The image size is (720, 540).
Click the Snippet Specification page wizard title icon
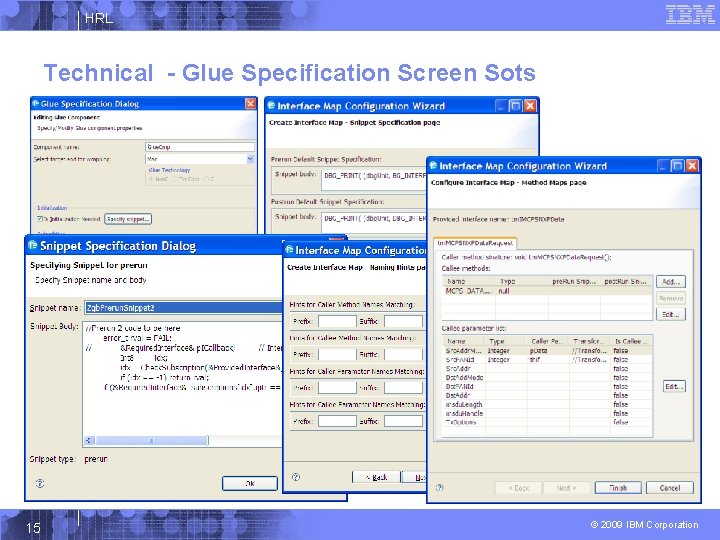point(271,106)
